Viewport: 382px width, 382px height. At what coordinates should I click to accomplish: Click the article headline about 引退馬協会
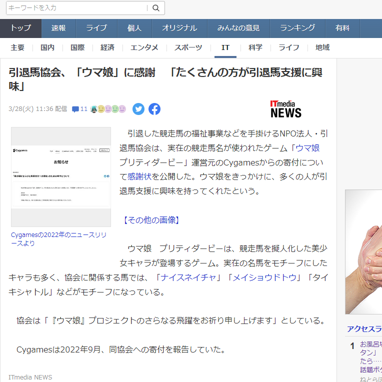pyautogui.click(x=166, y=79)
